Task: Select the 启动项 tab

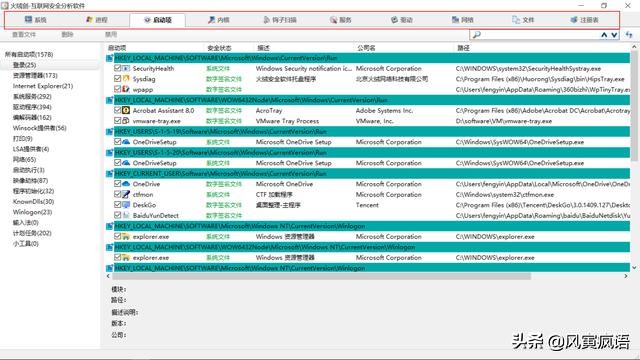Action: tap(158, 20)
